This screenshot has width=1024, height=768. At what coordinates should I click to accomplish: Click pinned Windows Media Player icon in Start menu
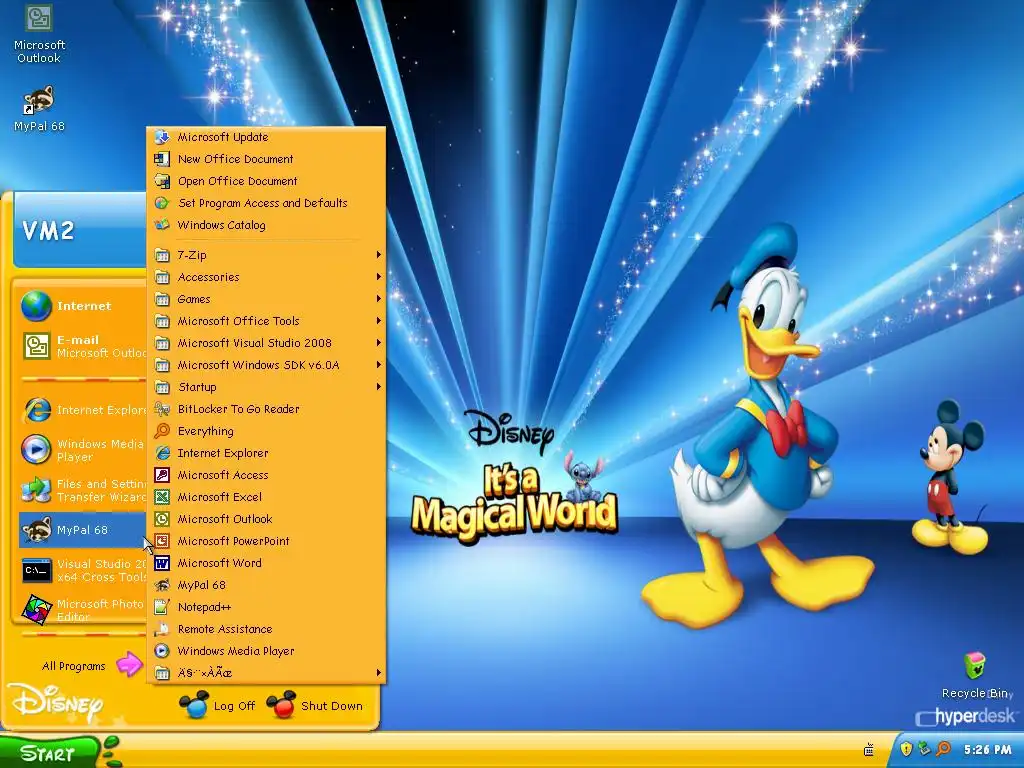click(36, 450)
